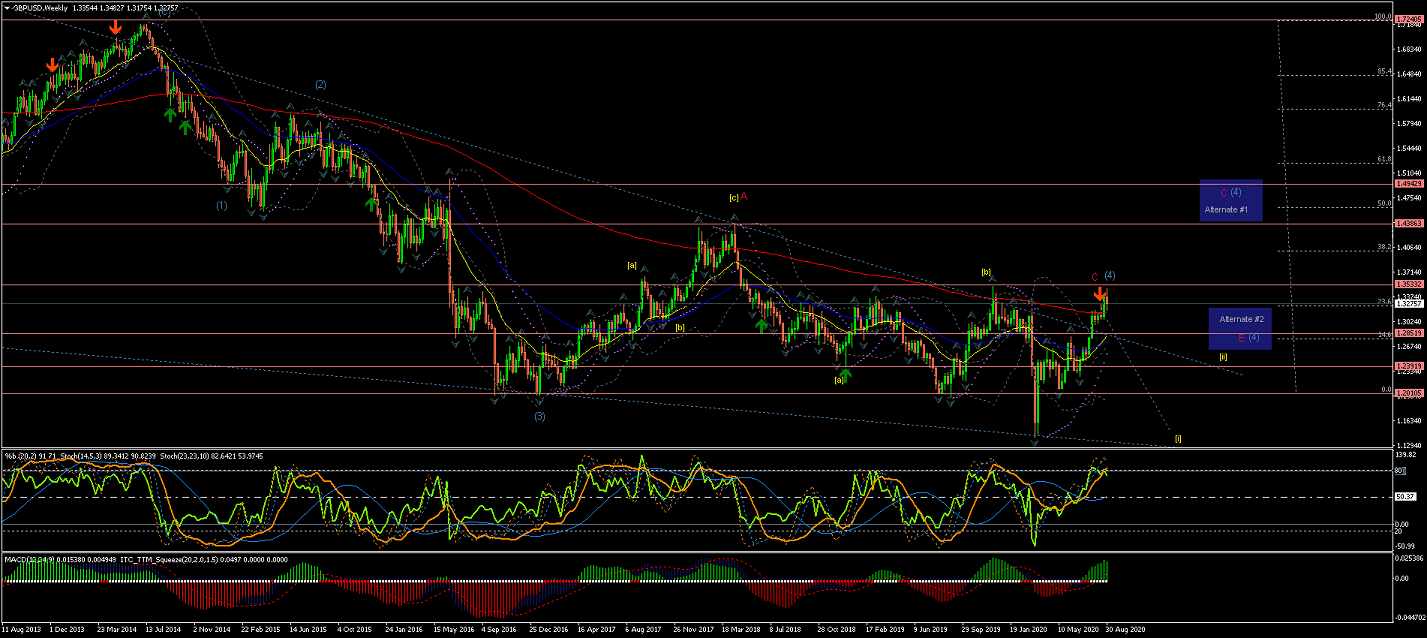Select the Alternate #1 blue box
The height and width of the screenshot is (638, 1427).
click(1232, 200)
